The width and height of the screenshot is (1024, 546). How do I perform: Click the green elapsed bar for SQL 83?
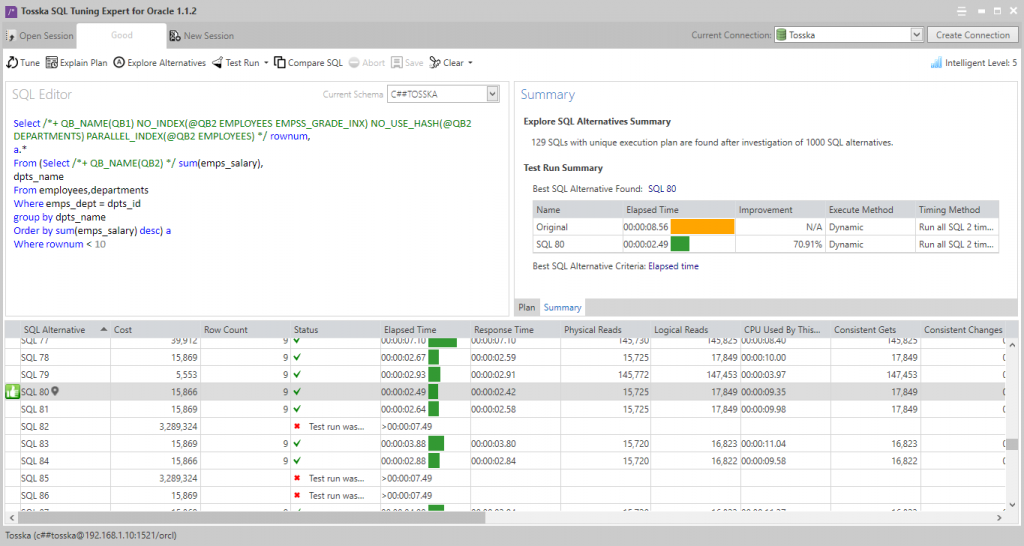[x=436, y=443]
